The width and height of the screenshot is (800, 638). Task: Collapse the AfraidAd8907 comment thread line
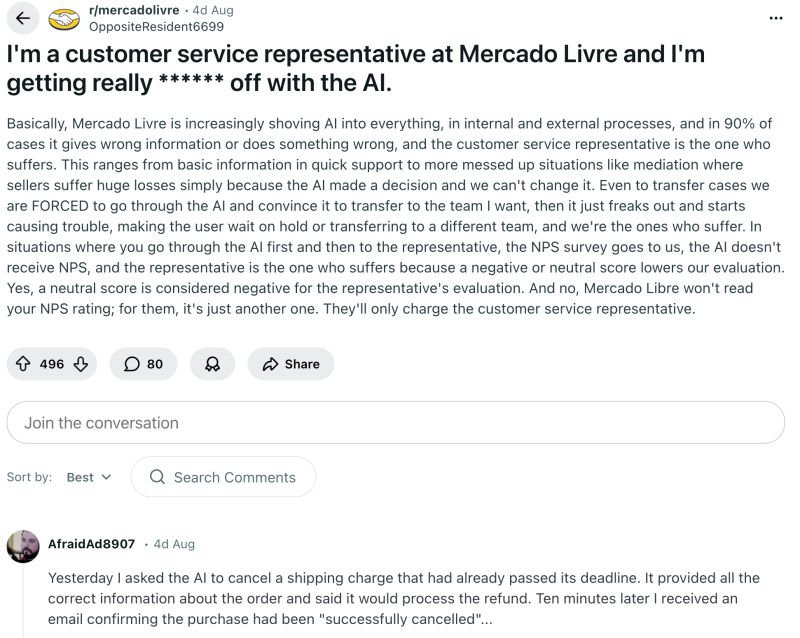[x=23, y=601]
